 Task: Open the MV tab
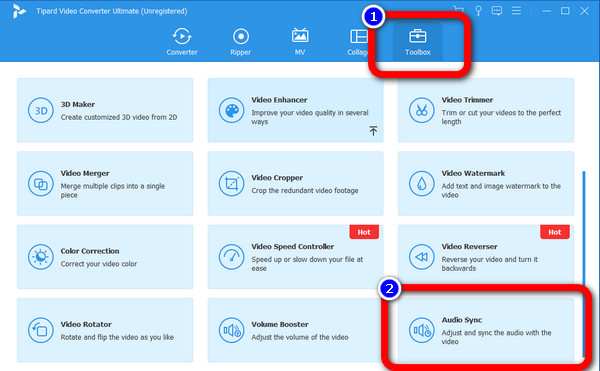pos(300,41)
